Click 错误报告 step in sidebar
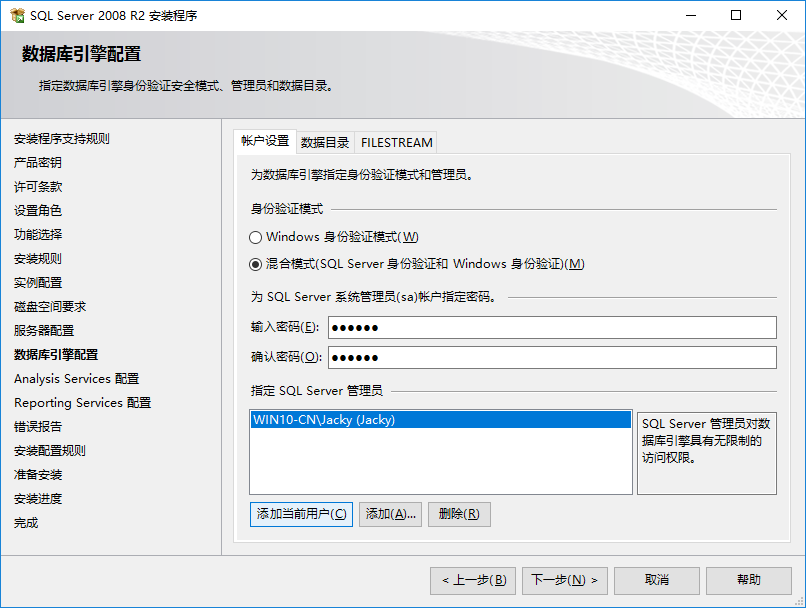 (38, 427)
